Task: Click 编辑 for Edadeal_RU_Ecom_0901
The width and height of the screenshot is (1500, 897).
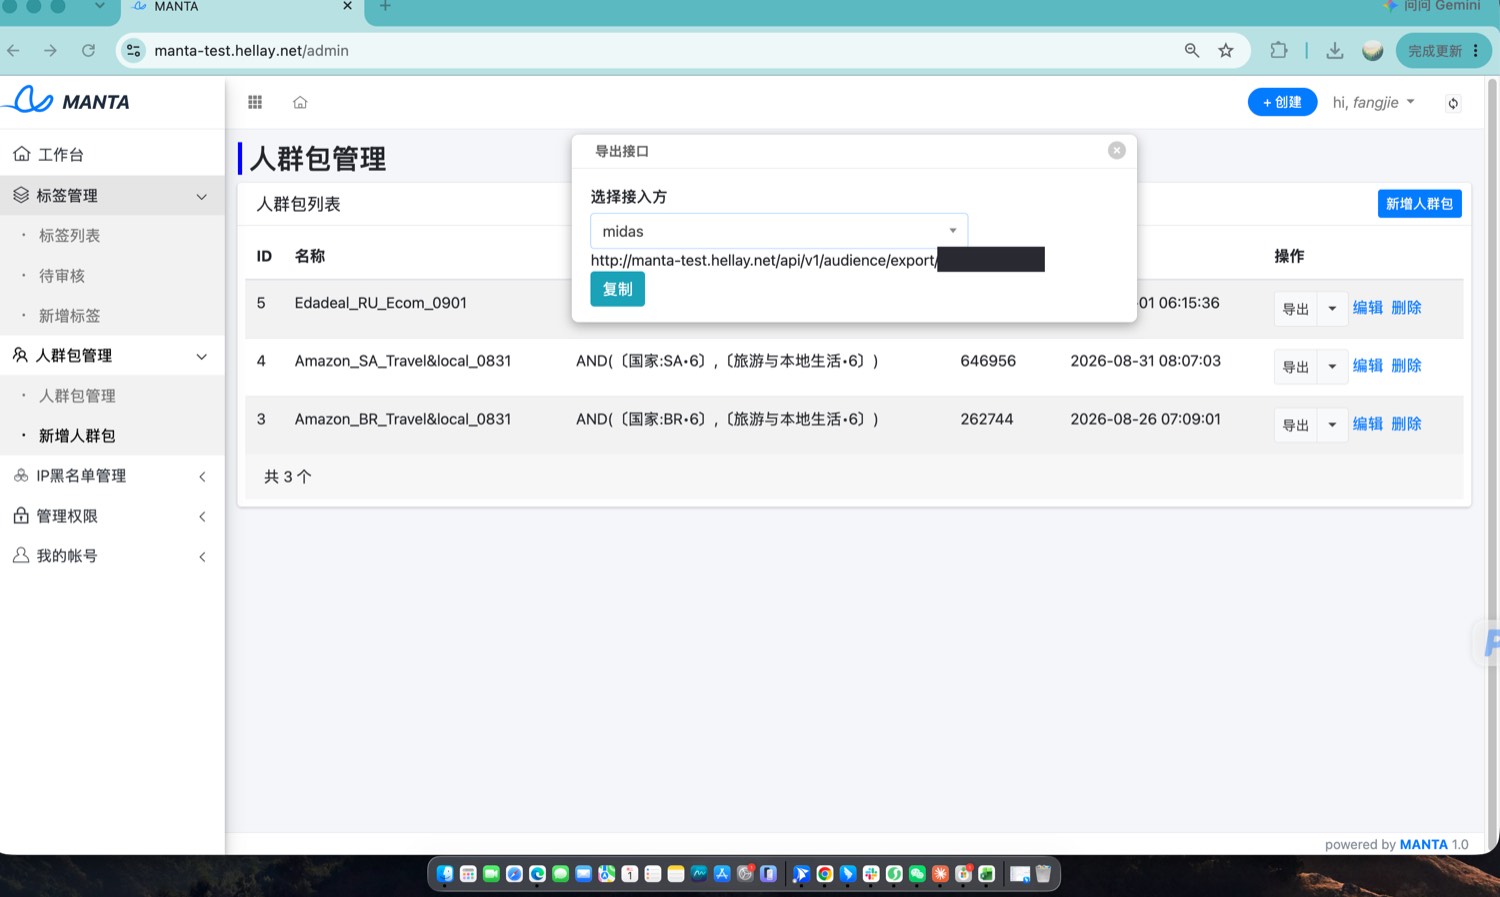Action: pos(1368,307)
